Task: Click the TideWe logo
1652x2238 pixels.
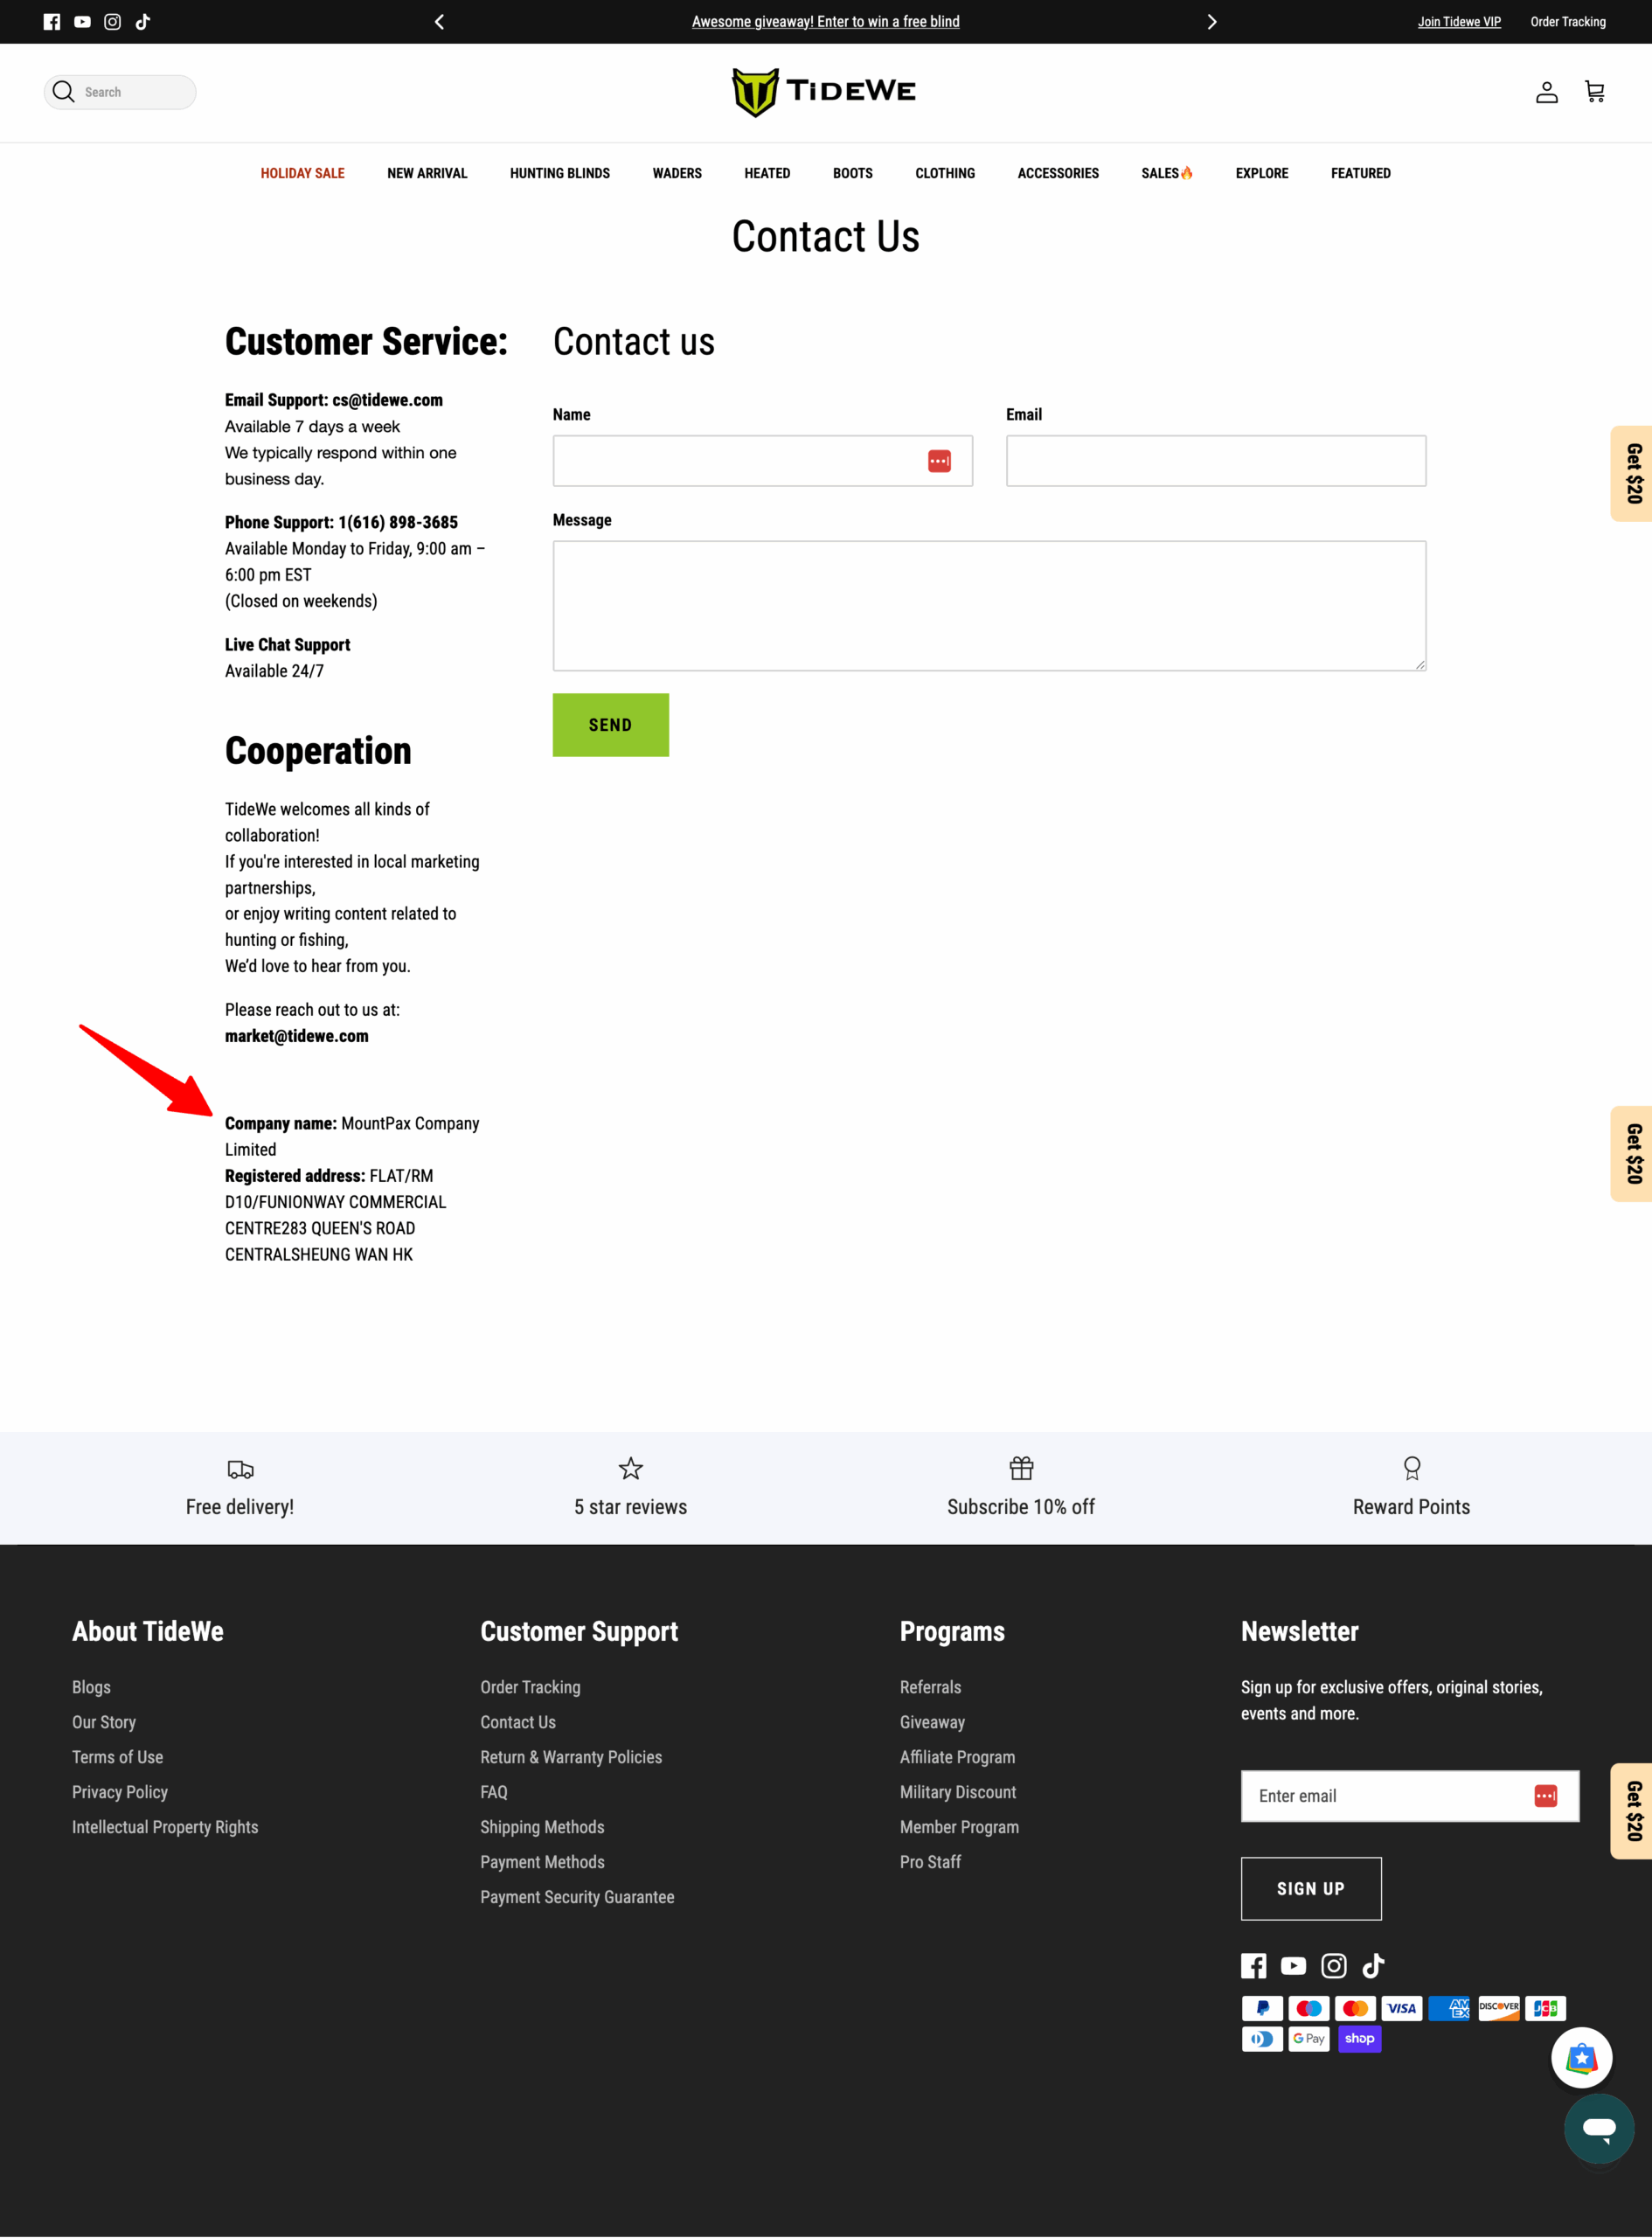Action: [x=825, y=92]
